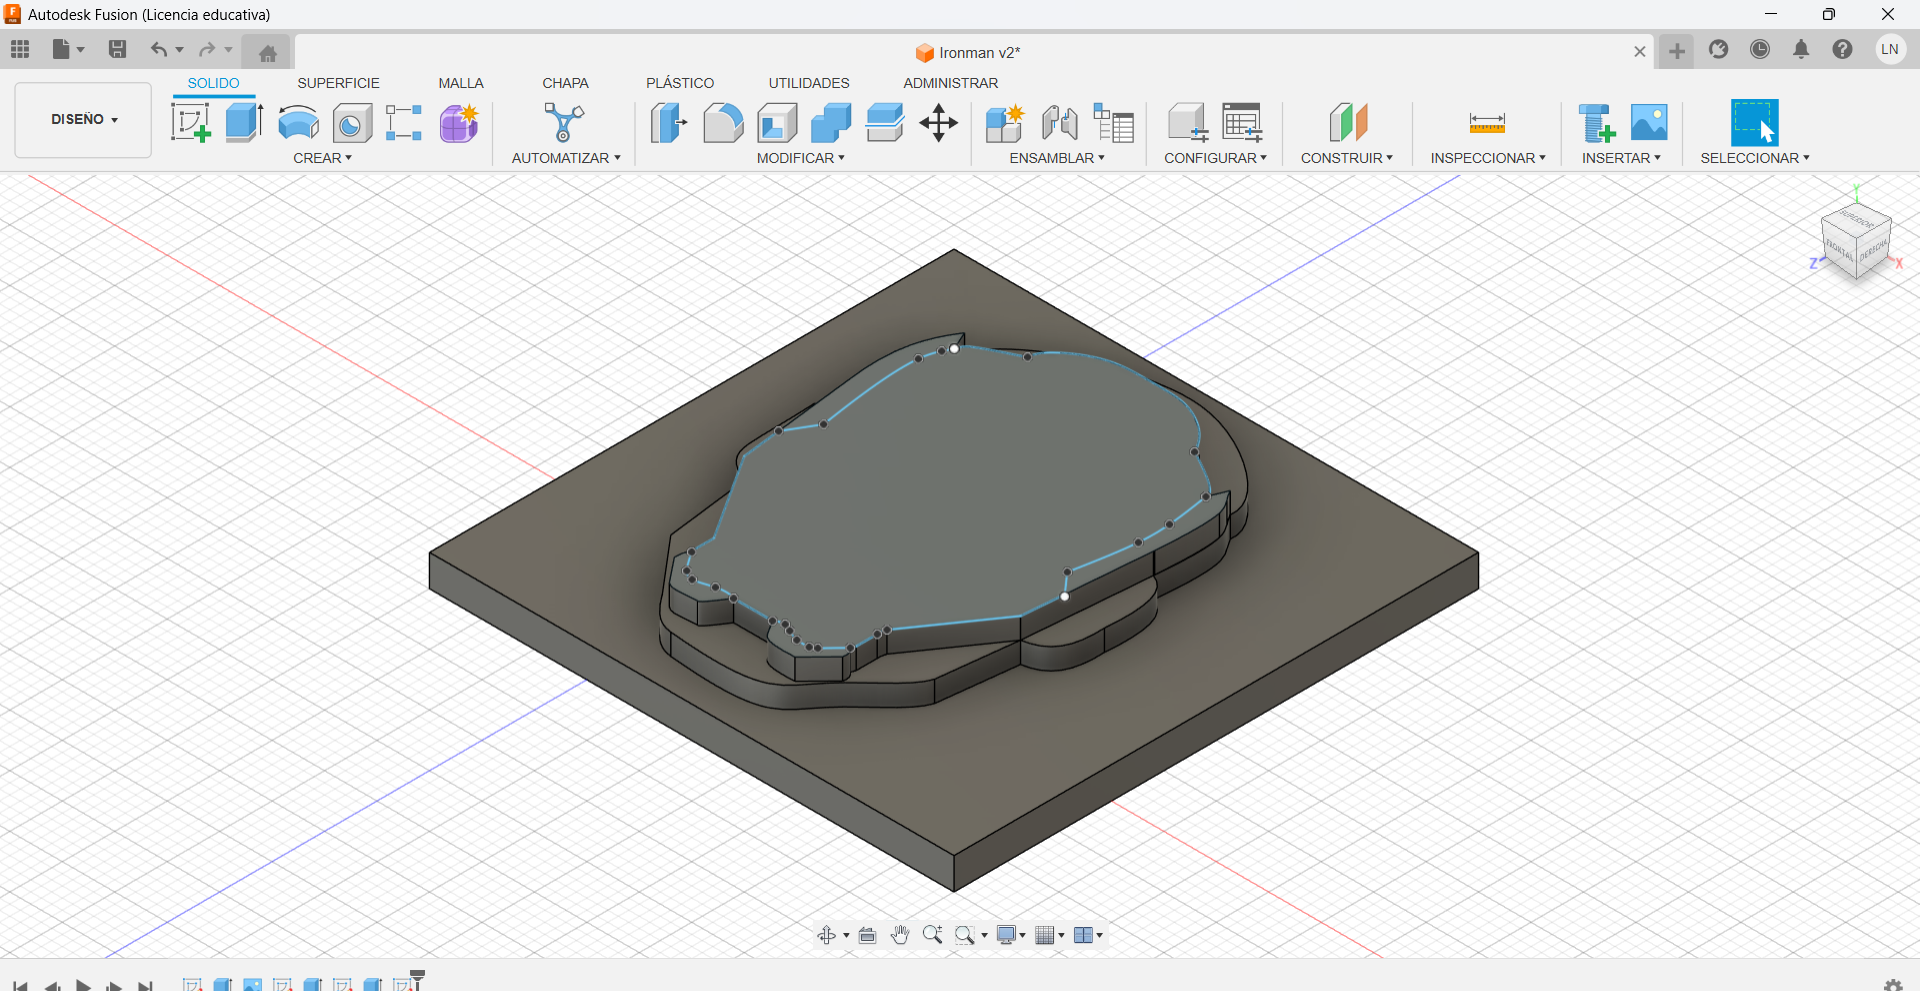
Task: Open the configuration table icon
Action: (1242, 123)
